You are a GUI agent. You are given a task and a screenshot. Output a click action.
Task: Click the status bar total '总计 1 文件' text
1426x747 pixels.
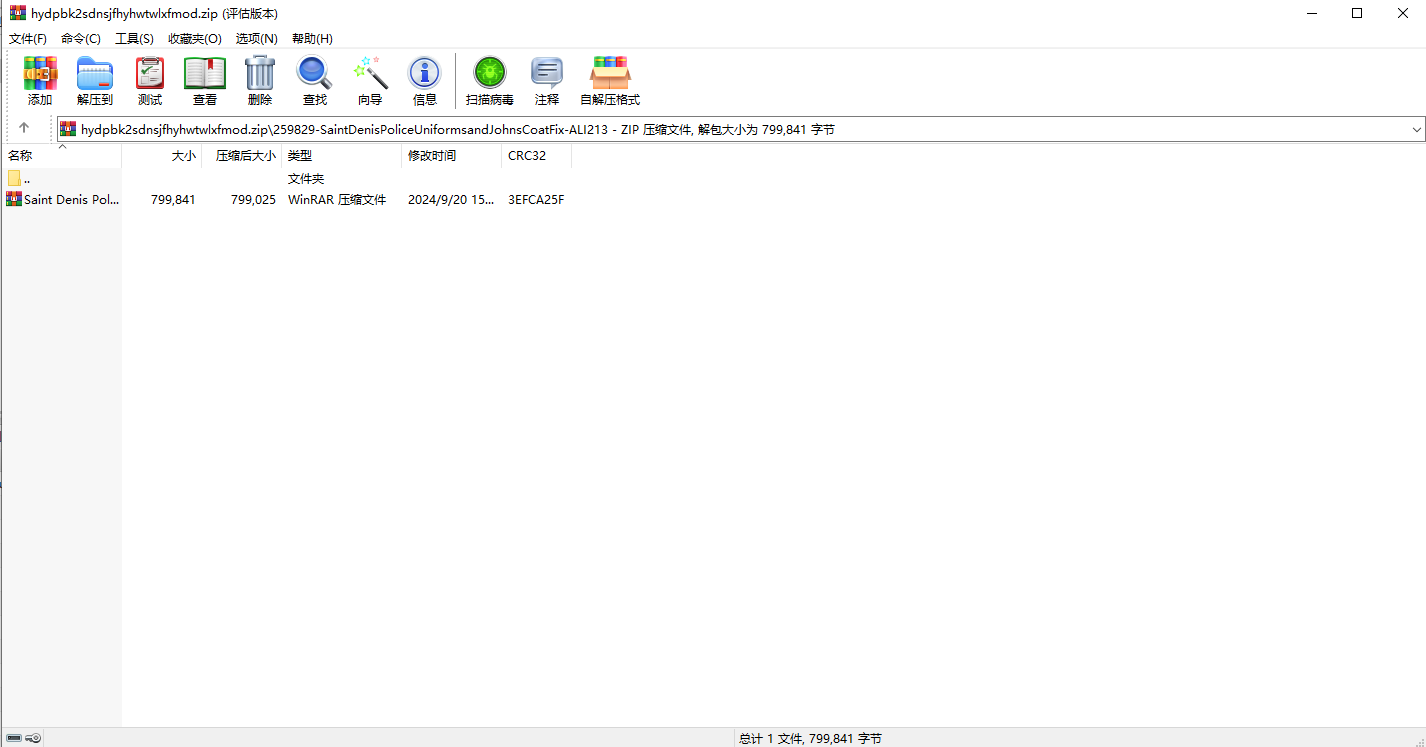[x=810, y=738]
